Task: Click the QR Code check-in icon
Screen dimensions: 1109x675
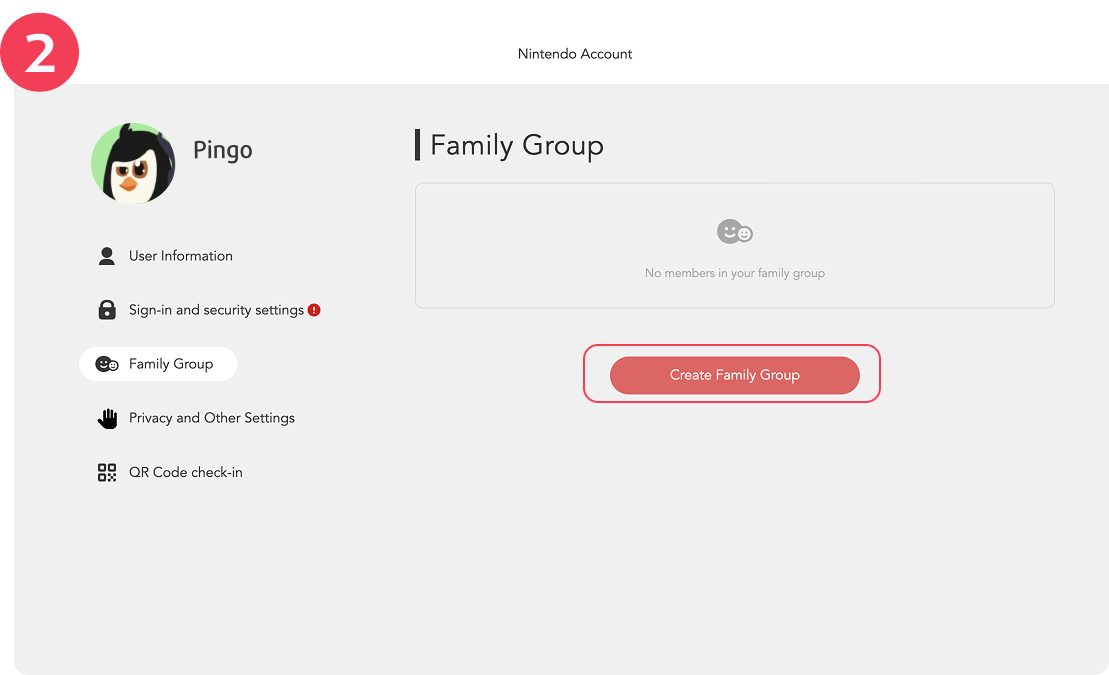Action: tap(107, 472)
